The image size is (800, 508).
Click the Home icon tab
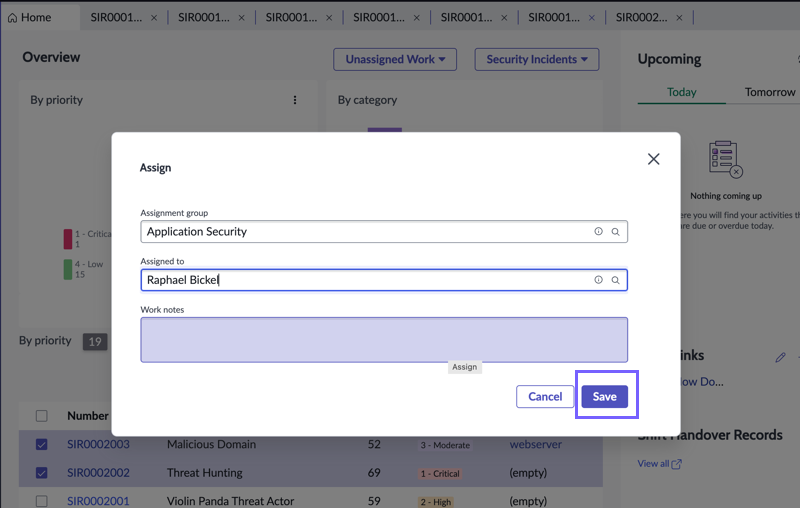(12, 18)
